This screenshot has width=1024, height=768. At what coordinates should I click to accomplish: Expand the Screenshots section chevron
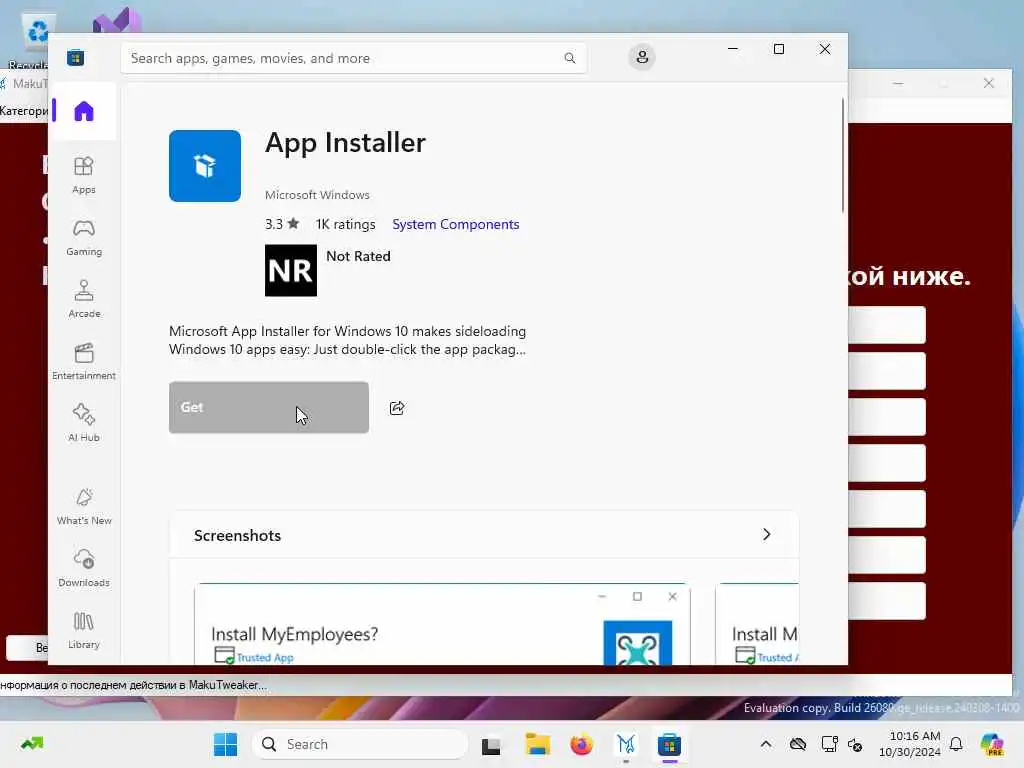767,535
